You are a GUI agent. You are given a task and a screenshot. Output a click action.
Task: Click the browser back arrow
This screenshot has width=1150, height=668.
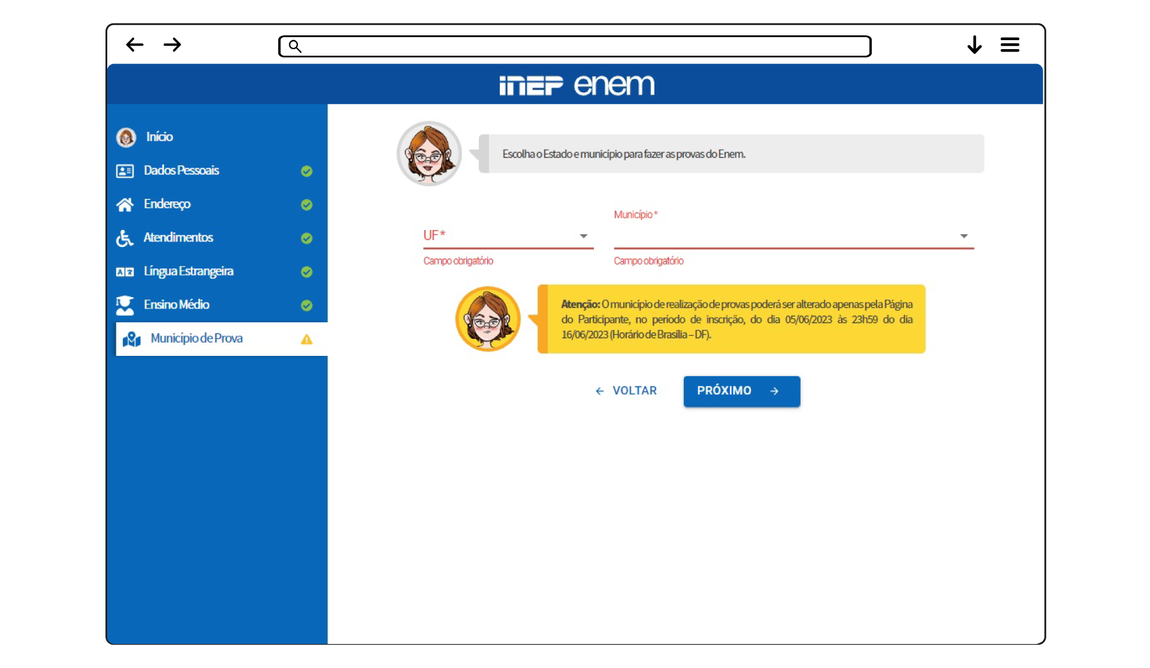[135, 45]
